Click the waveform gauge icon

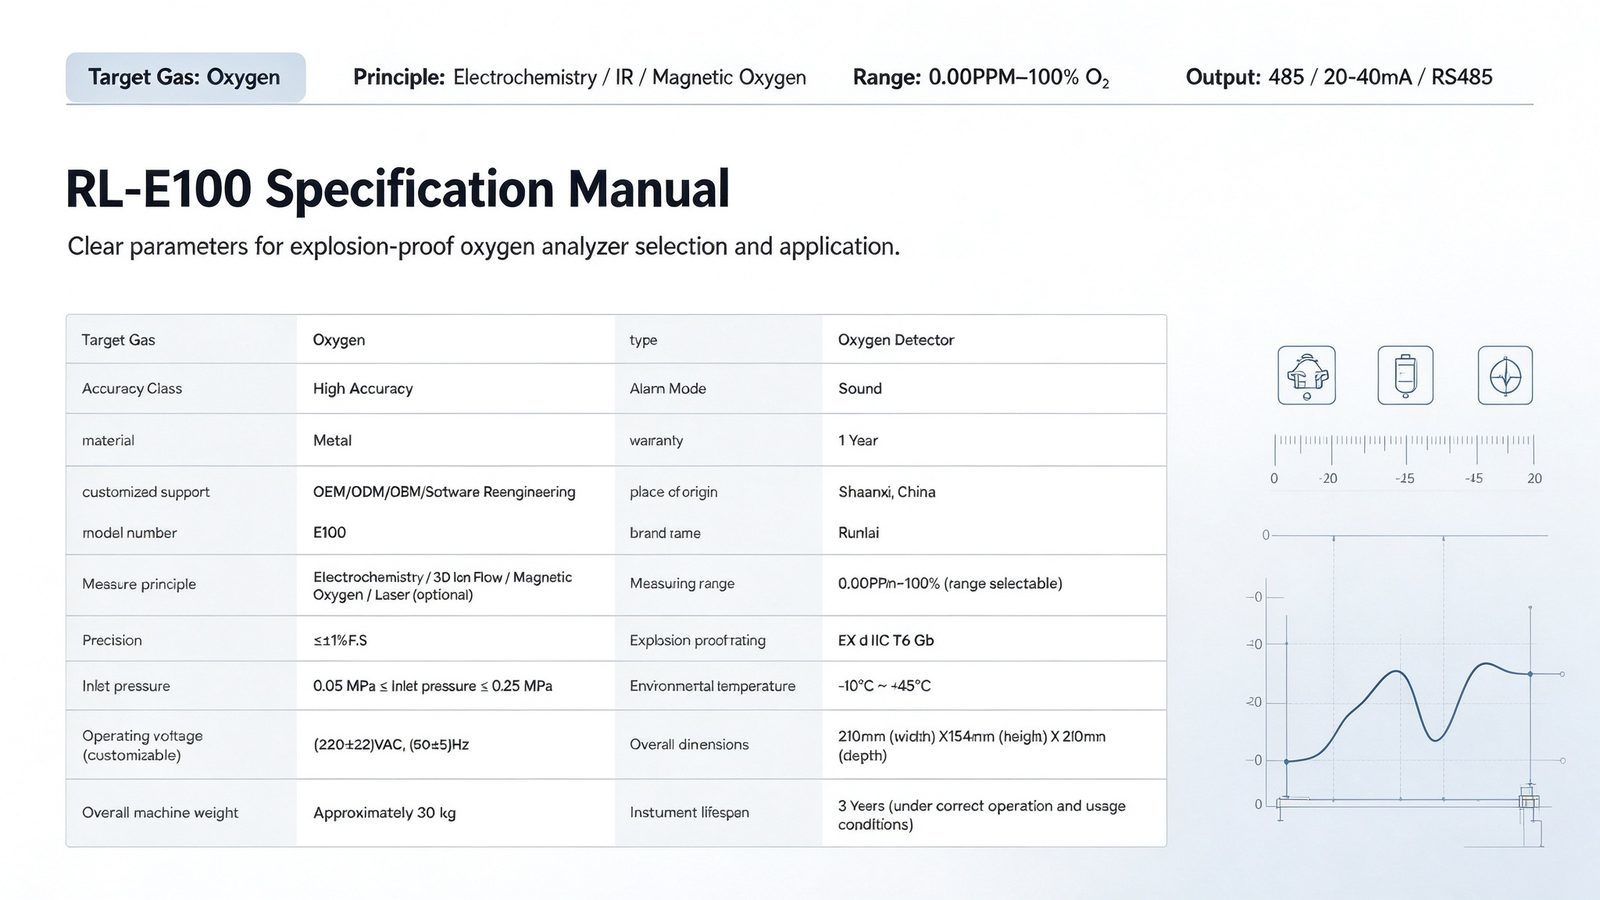1505,375
